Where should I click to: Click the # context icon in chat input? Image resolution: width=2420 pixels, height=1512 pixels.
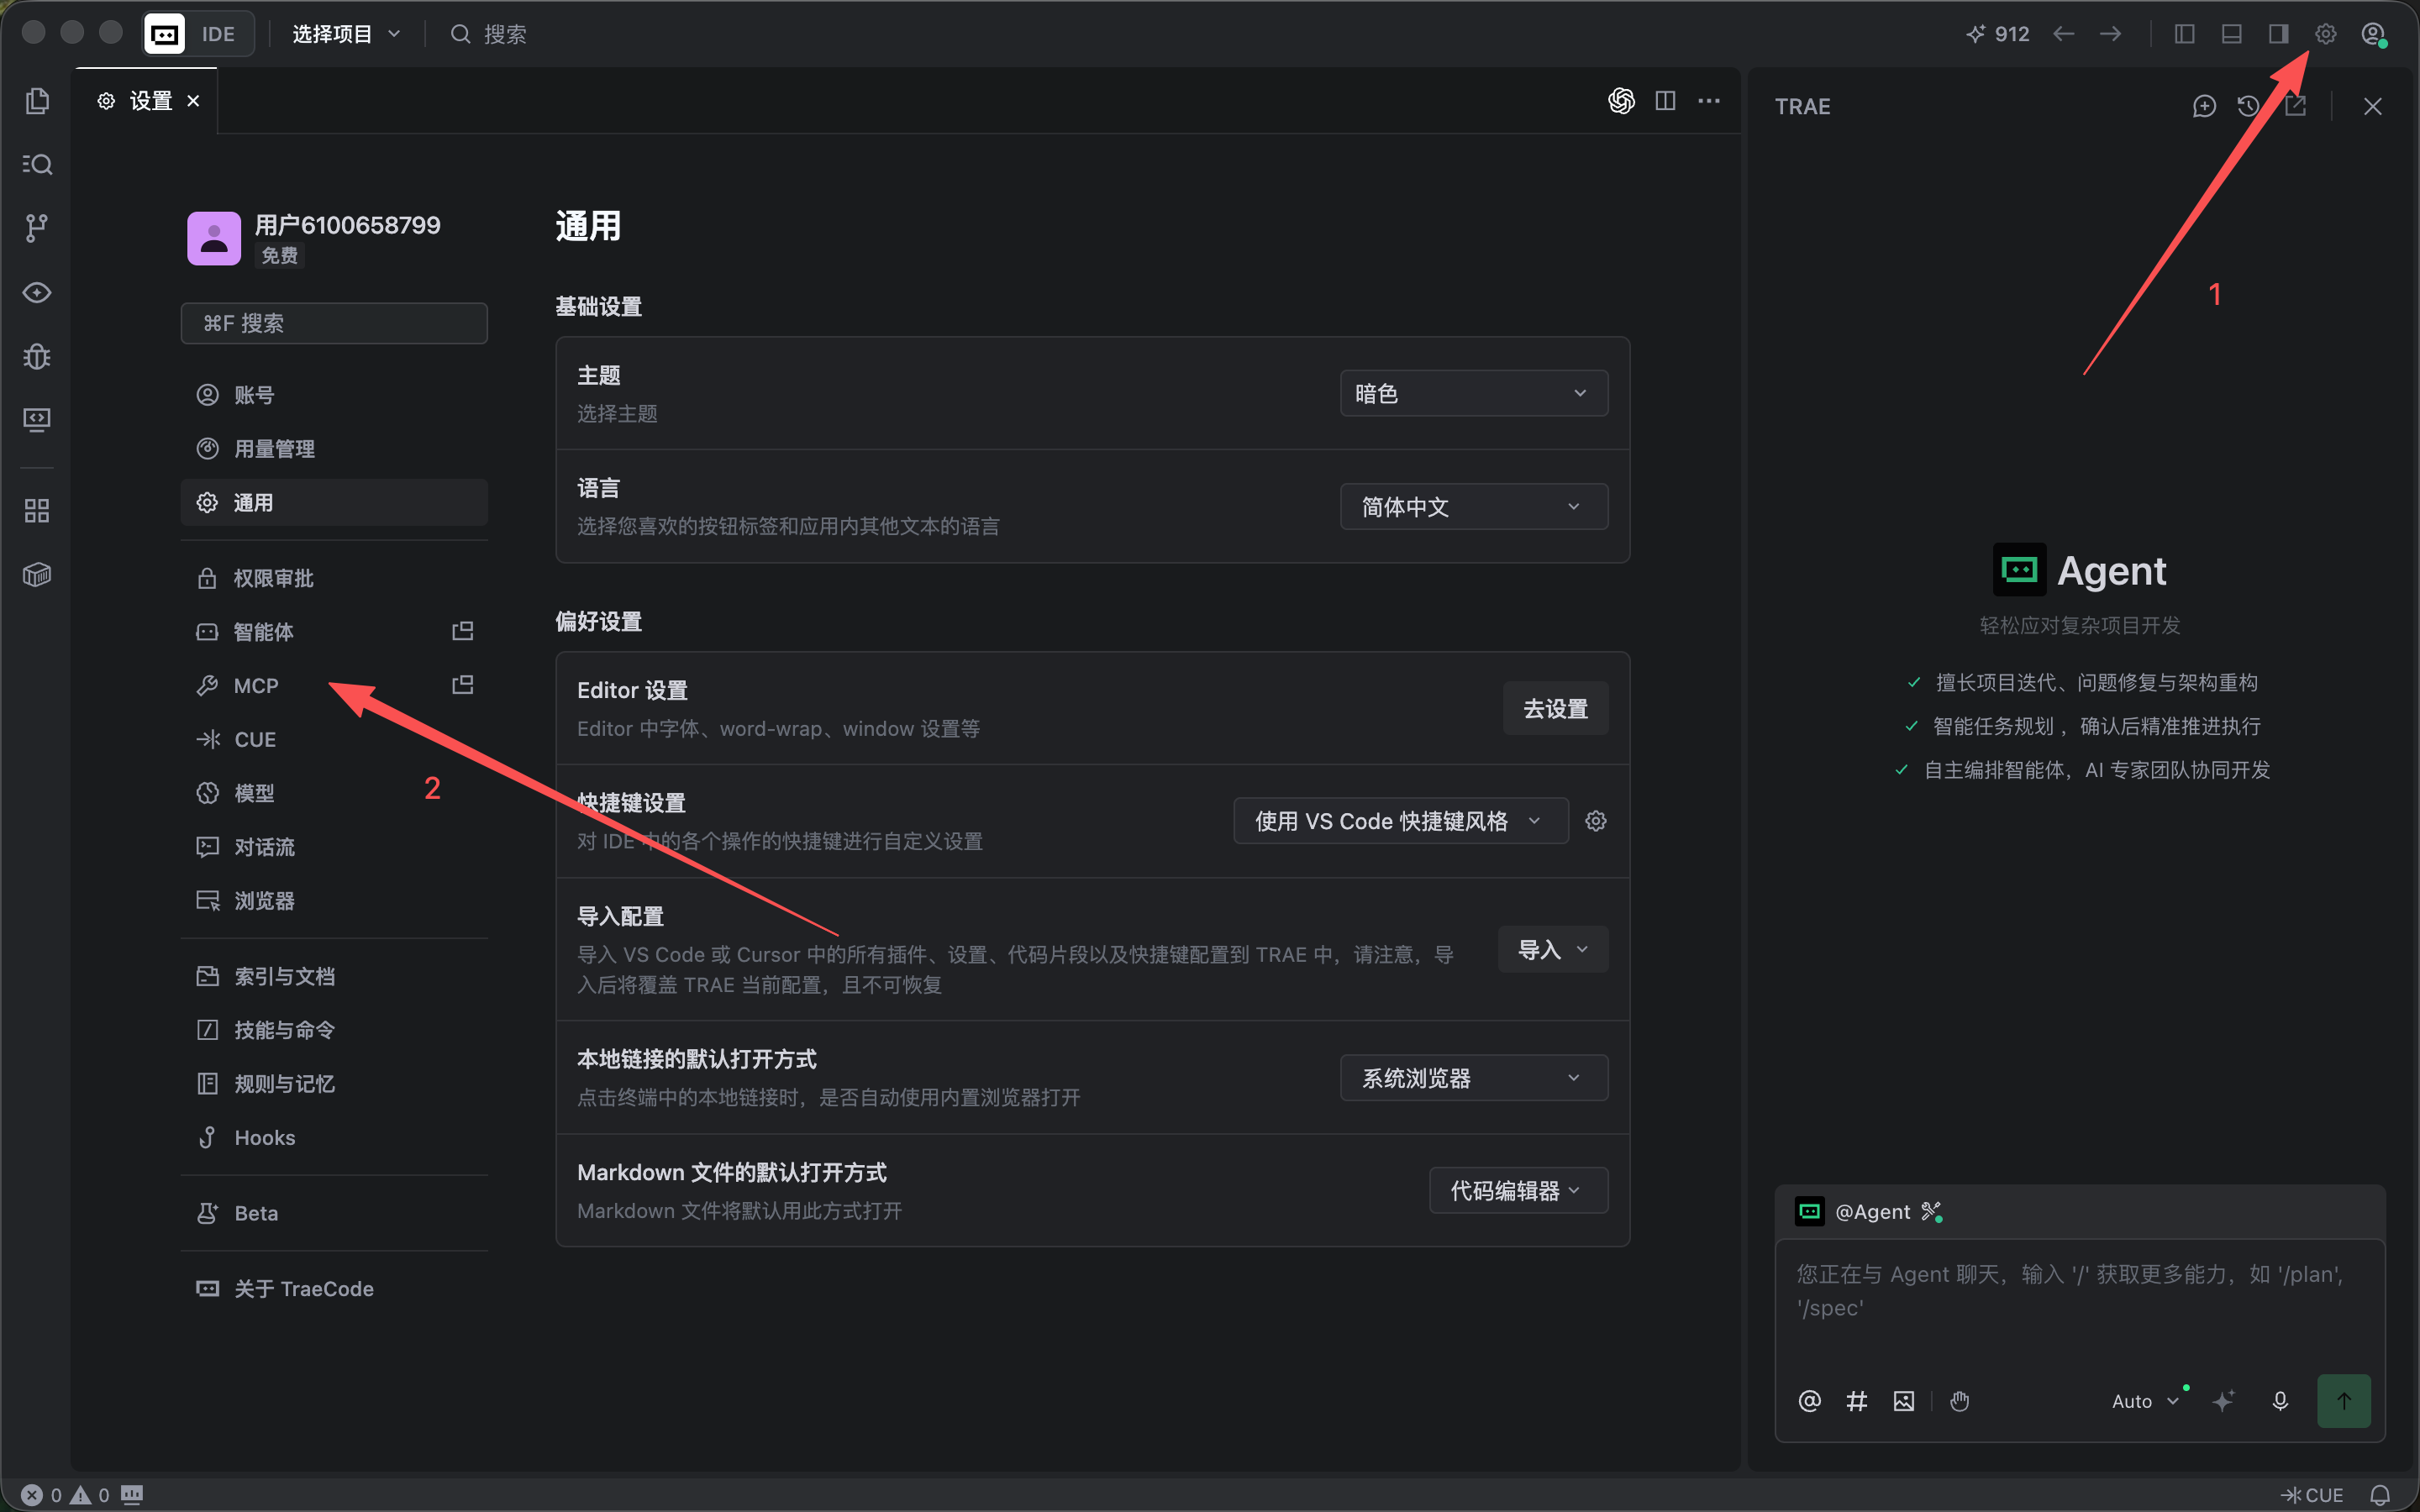1857,1401
